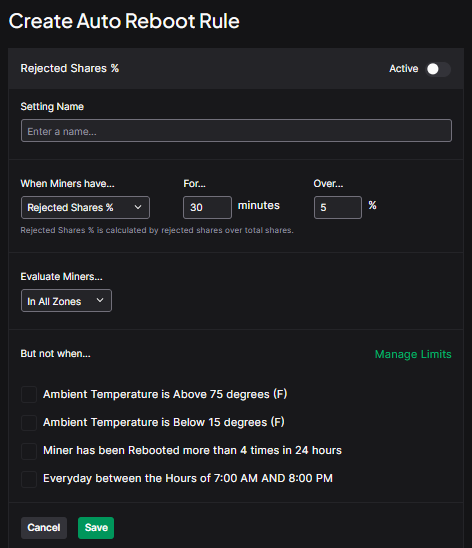
Task: Click the Create Auto Reboot Rule title
Action: tap(124, 21)
